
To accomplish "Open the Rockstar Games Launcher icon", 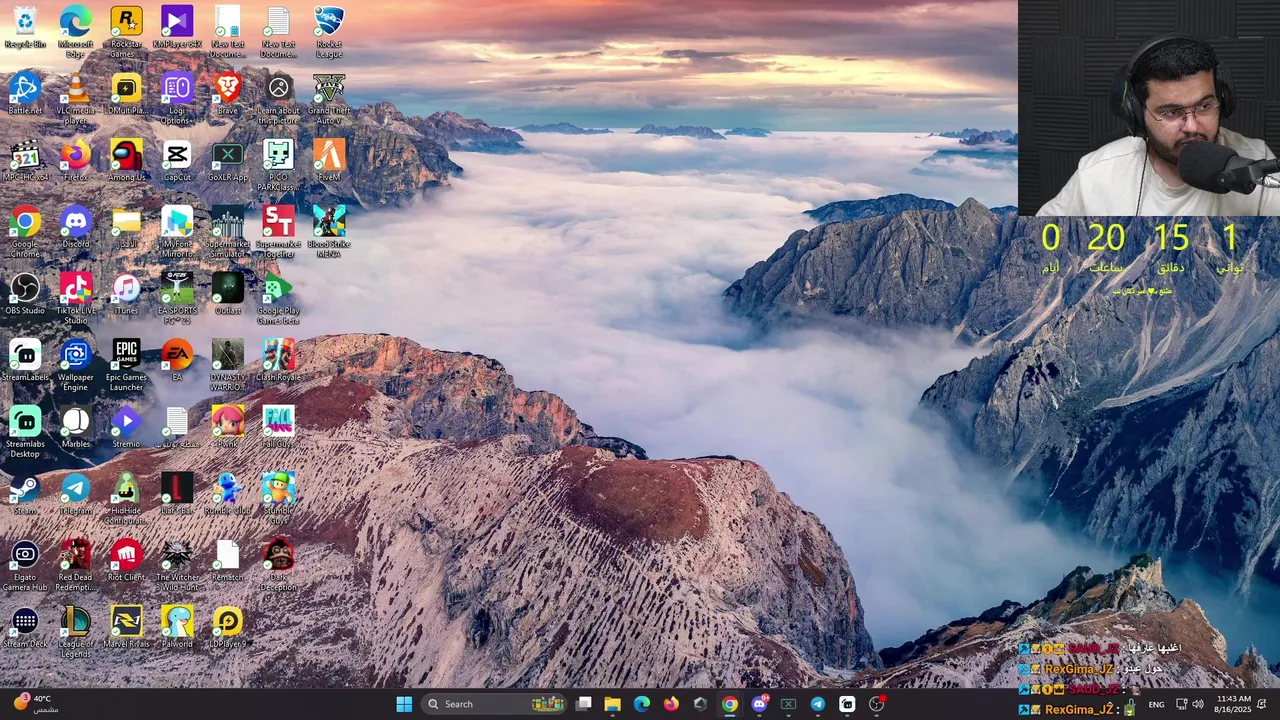I will (126, 32).
